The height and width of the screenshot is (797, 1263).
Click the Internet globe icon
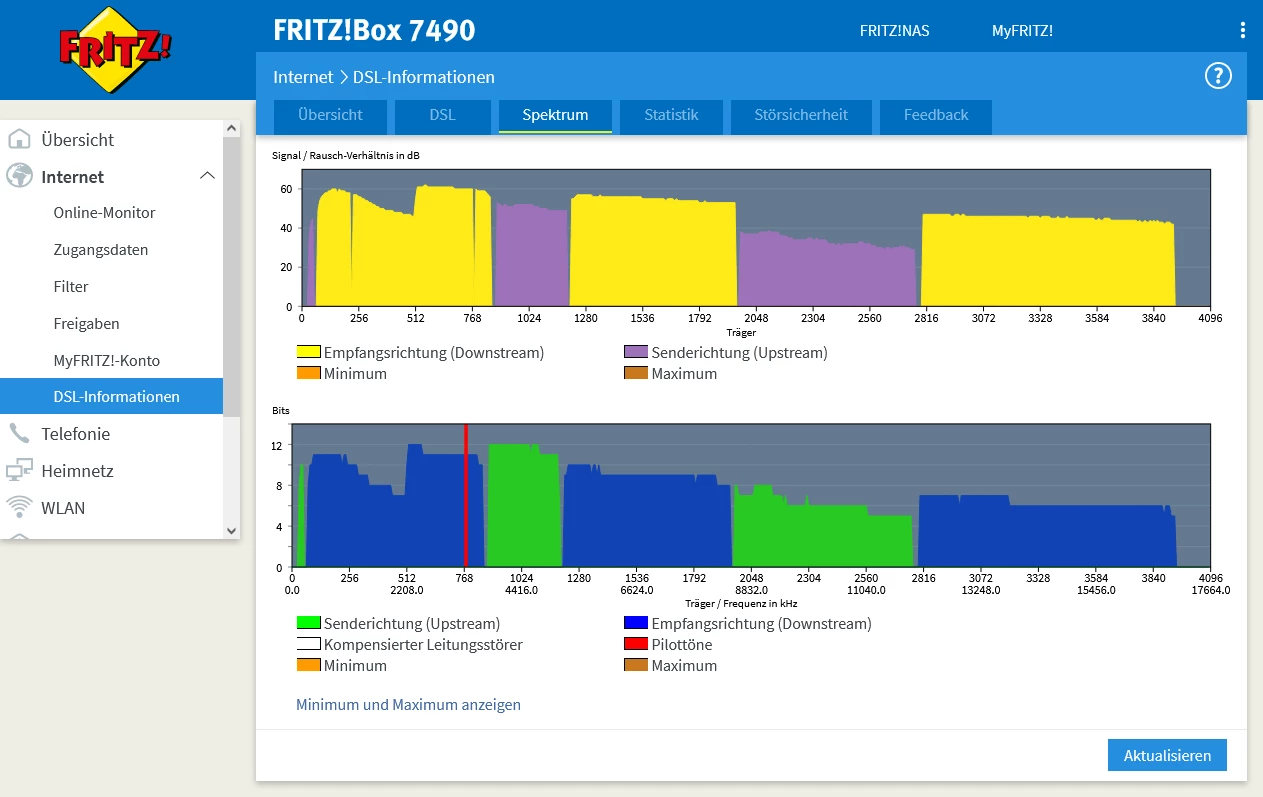19,177
